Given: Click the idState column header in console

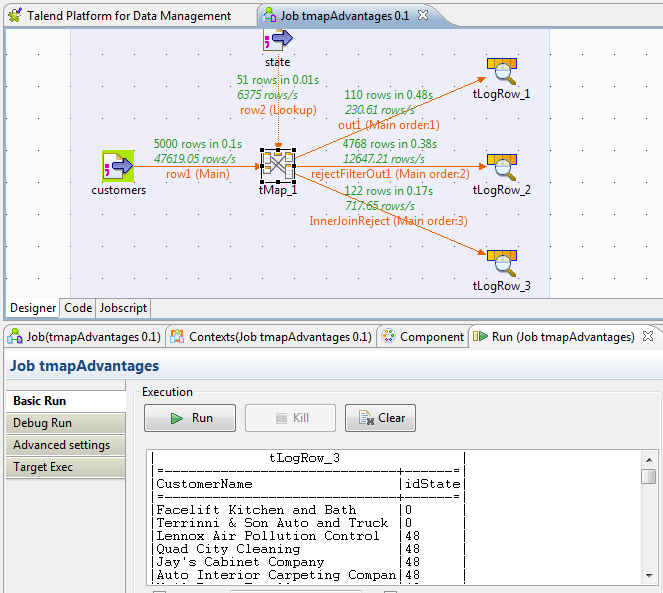Looking at the screenshot, I should tap(432, 483).
